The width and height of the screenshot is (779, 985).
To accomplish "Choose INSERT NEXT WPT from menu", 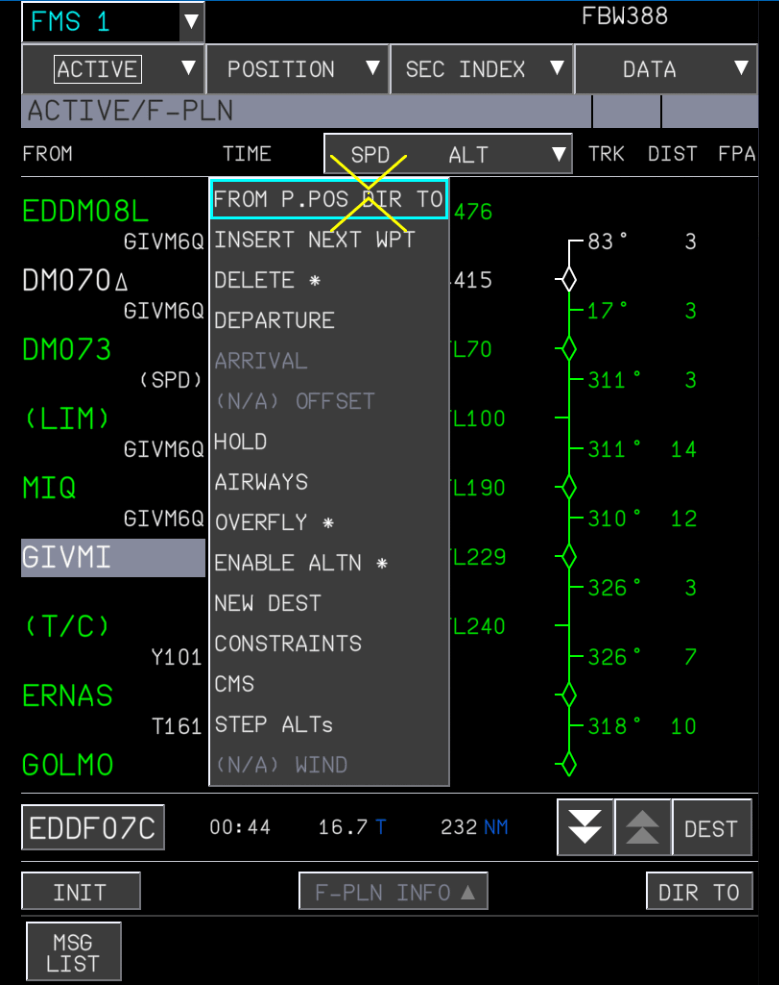I will (x=314, y=240).
